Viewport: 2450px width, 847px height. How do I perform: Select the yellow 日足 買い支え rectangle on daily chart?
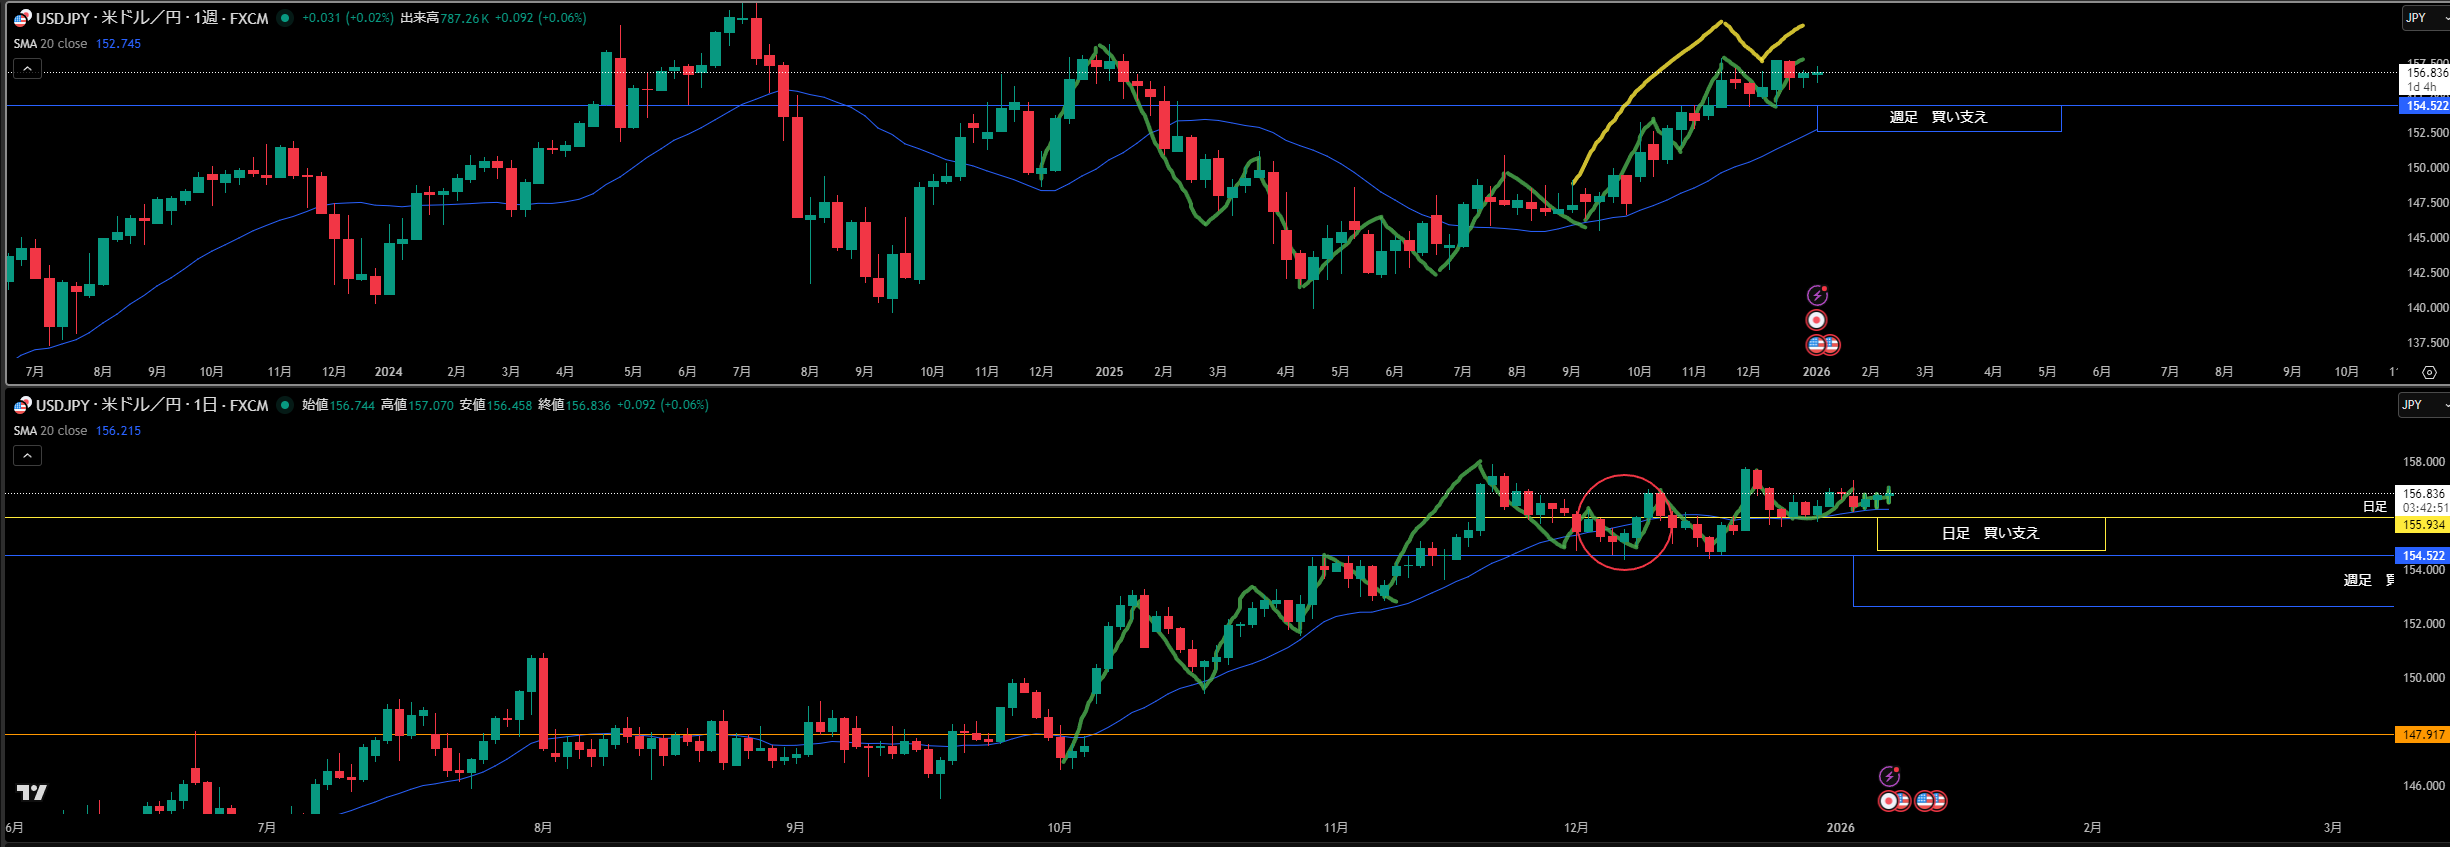pos(1990,534)
